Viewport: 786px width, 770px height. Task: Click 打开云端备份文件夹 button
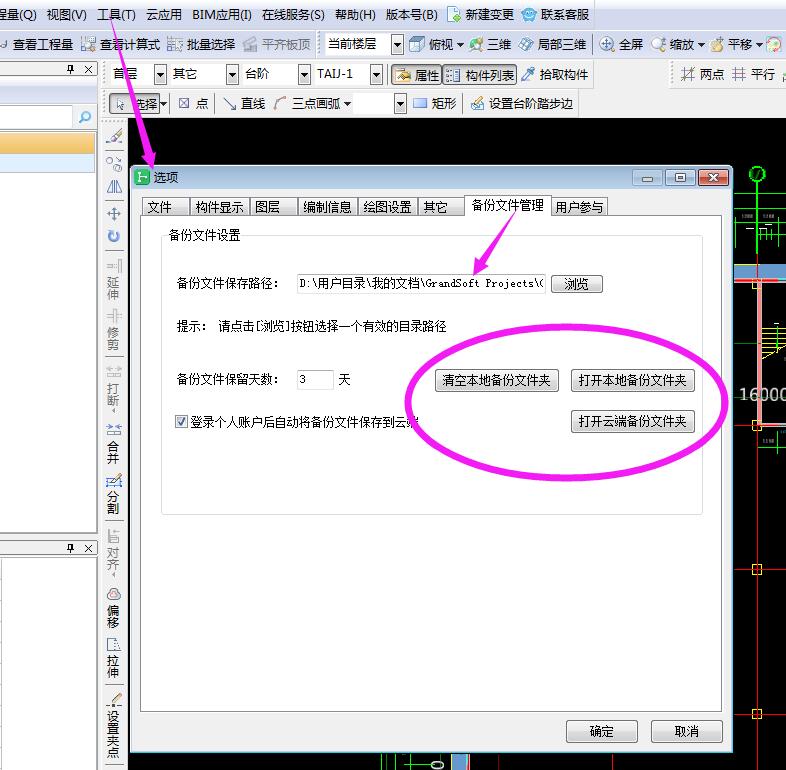[633, 421]
